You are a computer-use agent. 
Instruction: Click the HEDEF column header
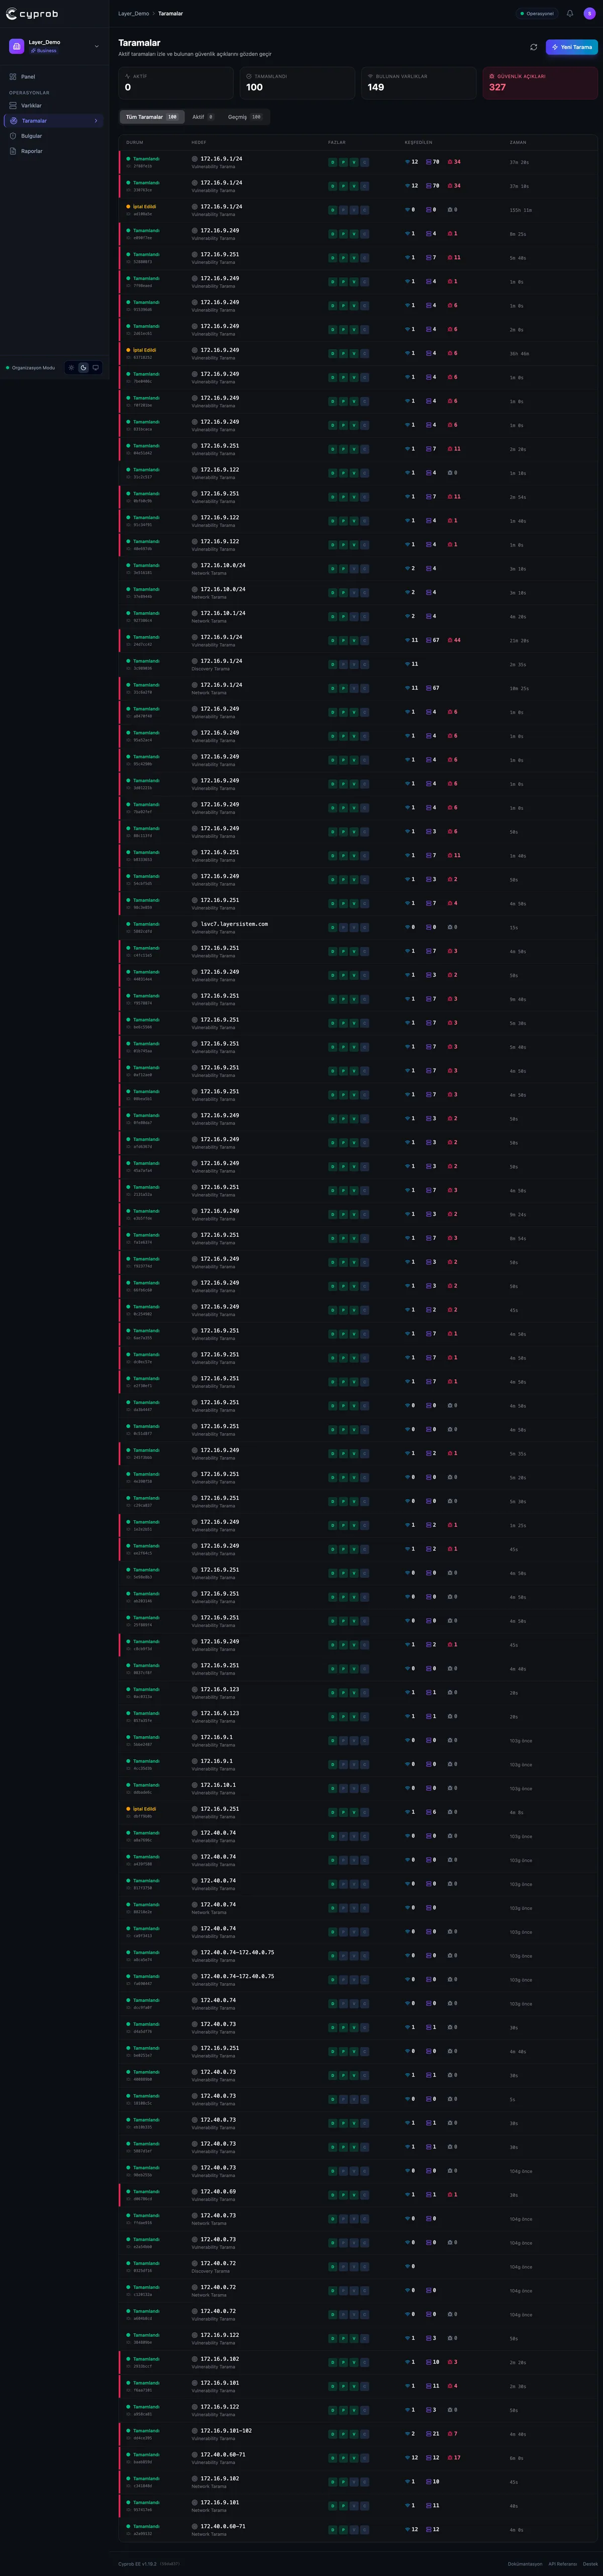pos(199,143)
